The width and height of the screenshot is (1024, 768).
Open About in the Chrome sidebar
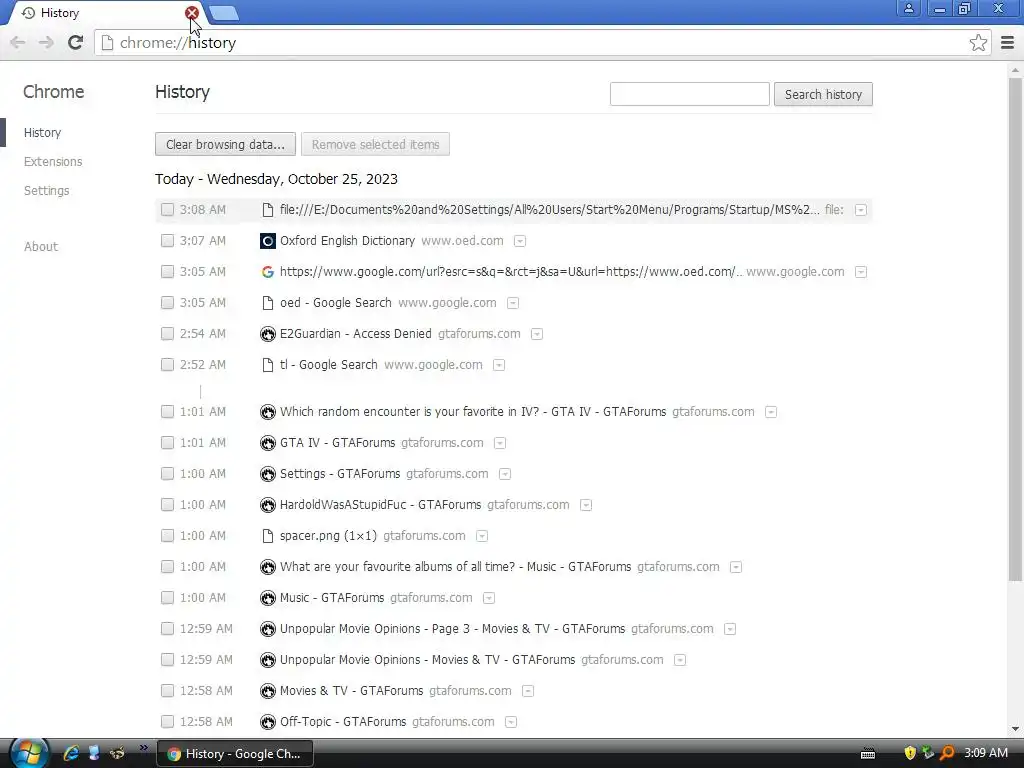(x=41, y=247)
